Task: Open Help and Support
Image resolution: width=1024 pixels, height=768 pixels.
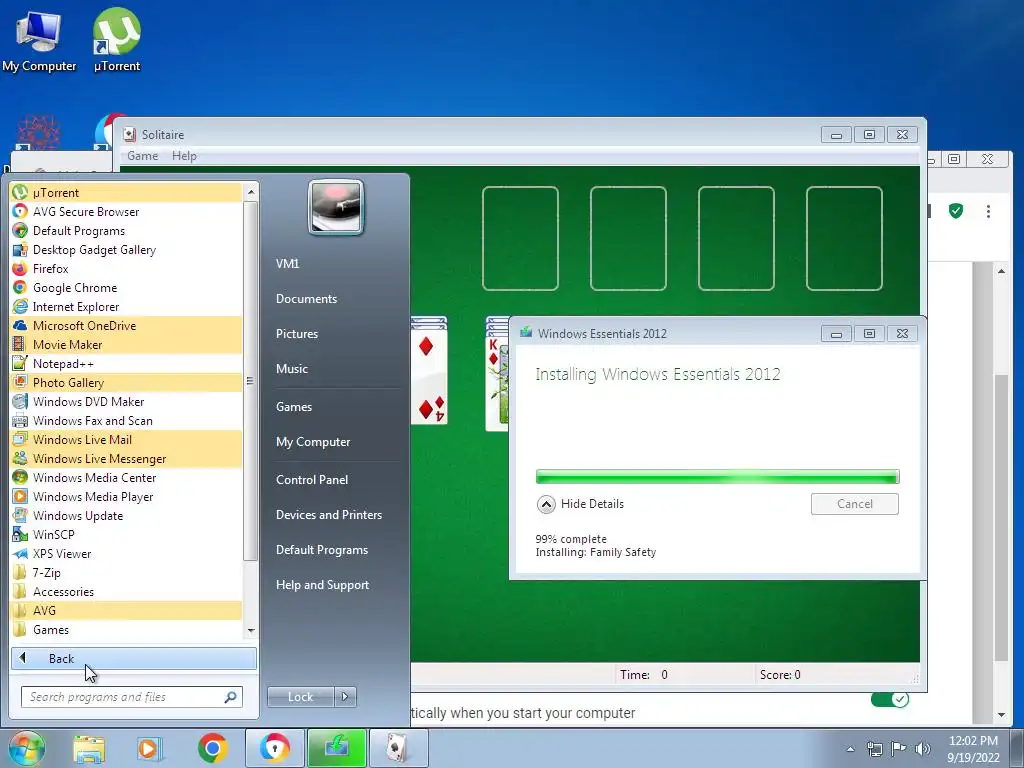Action: pos(323,585)
